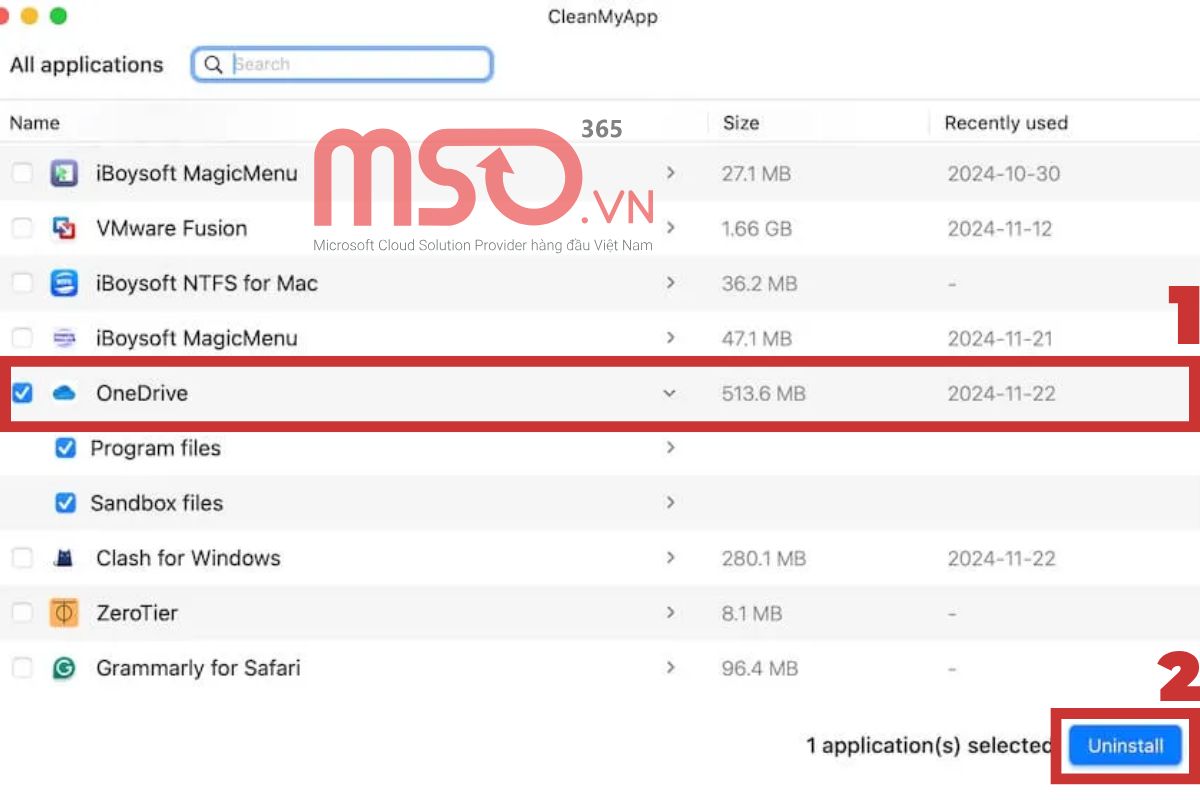
Task: Click the 96.4 MB size value
Action: pos(760,668)
